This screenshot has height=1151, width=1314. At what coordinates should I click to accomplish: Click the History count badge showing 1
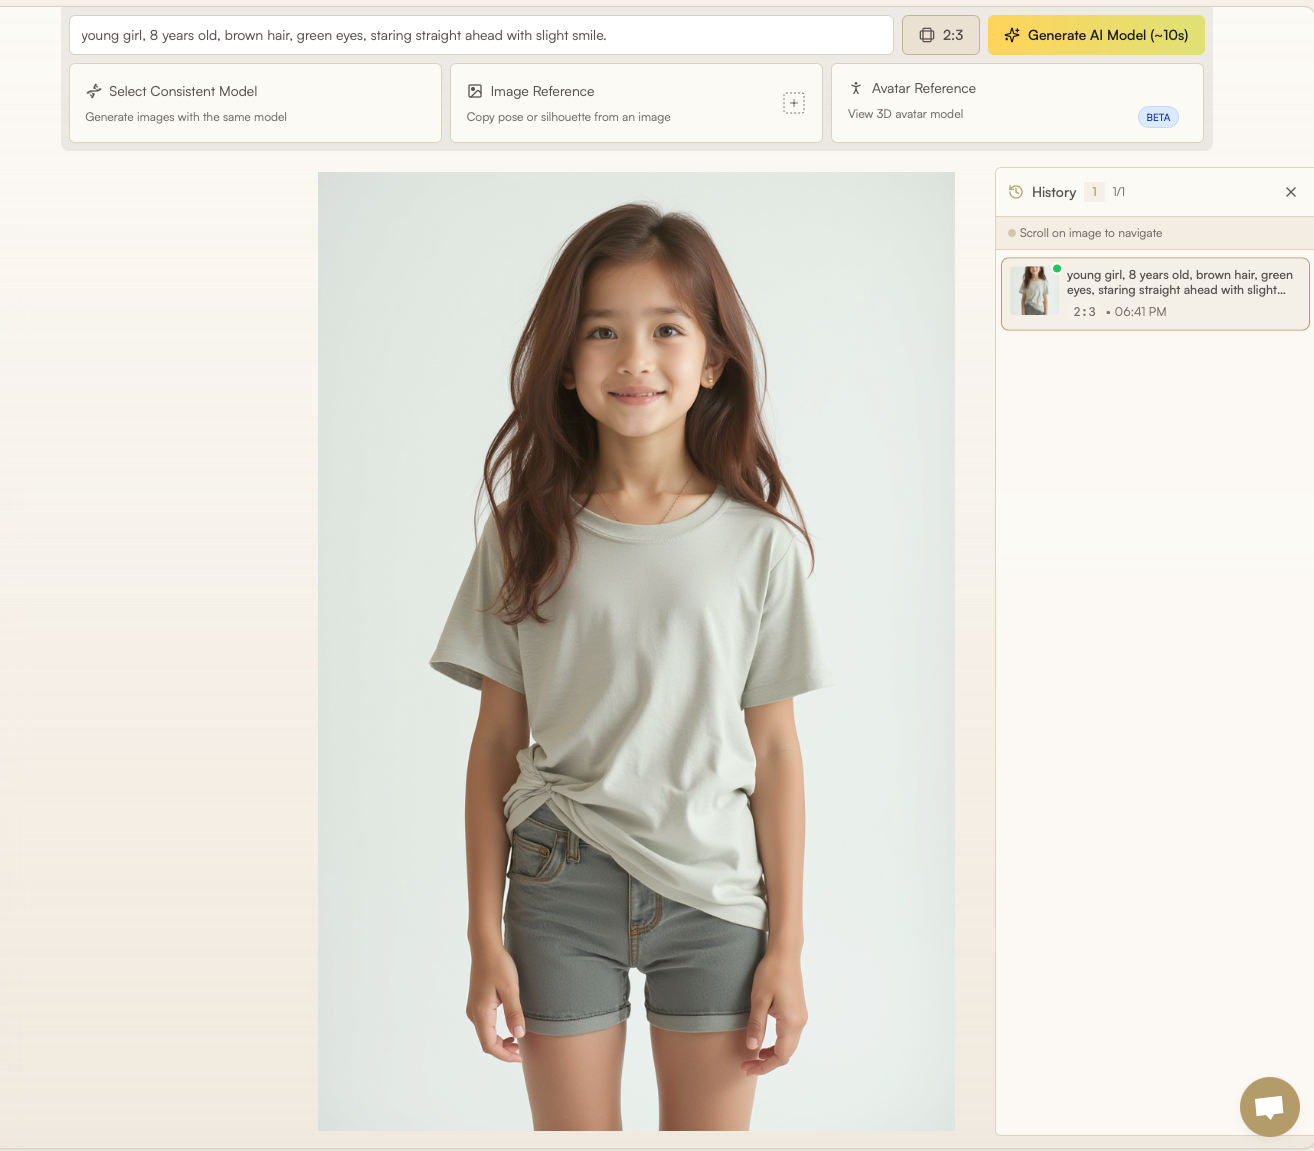pos(1094,192)
